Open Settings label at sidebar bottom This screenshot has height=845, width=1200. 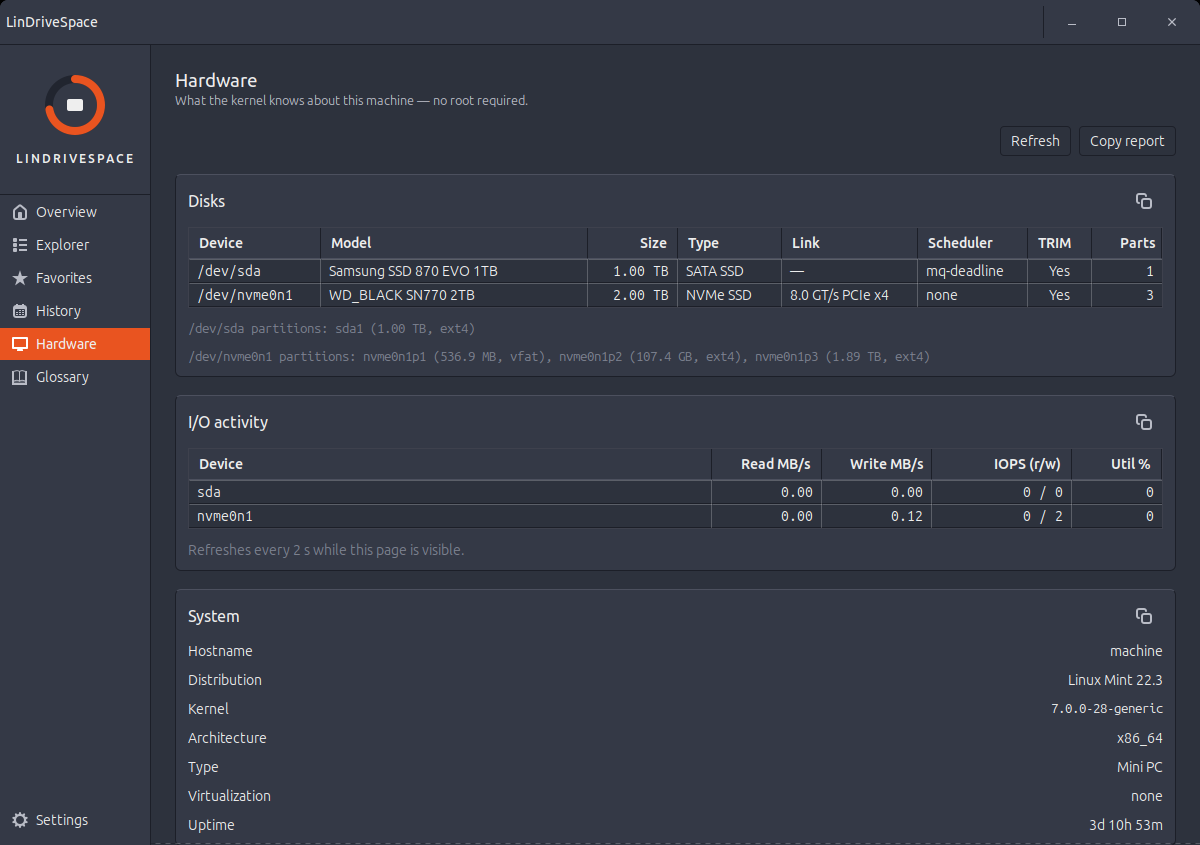62,820
